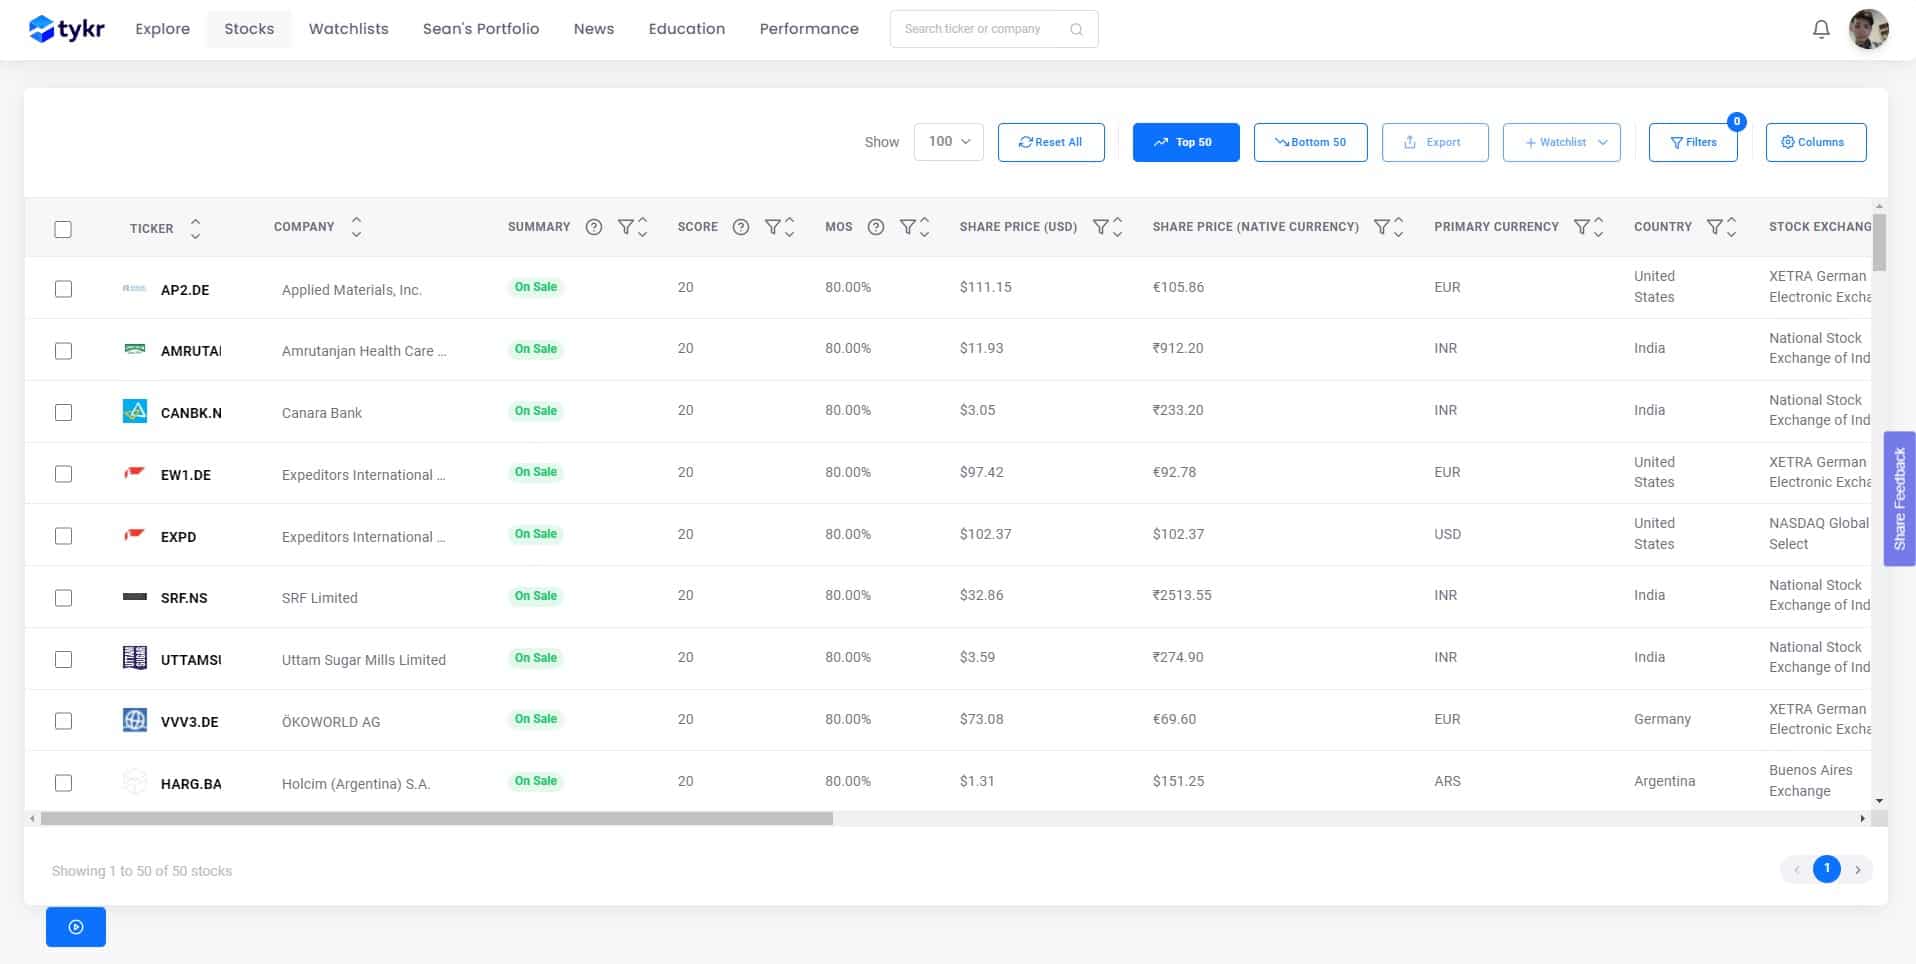This screenshot has height=964, width=1916.
Task: Select the AP2.DE row checkbox
Action: (x=63, y=289)
